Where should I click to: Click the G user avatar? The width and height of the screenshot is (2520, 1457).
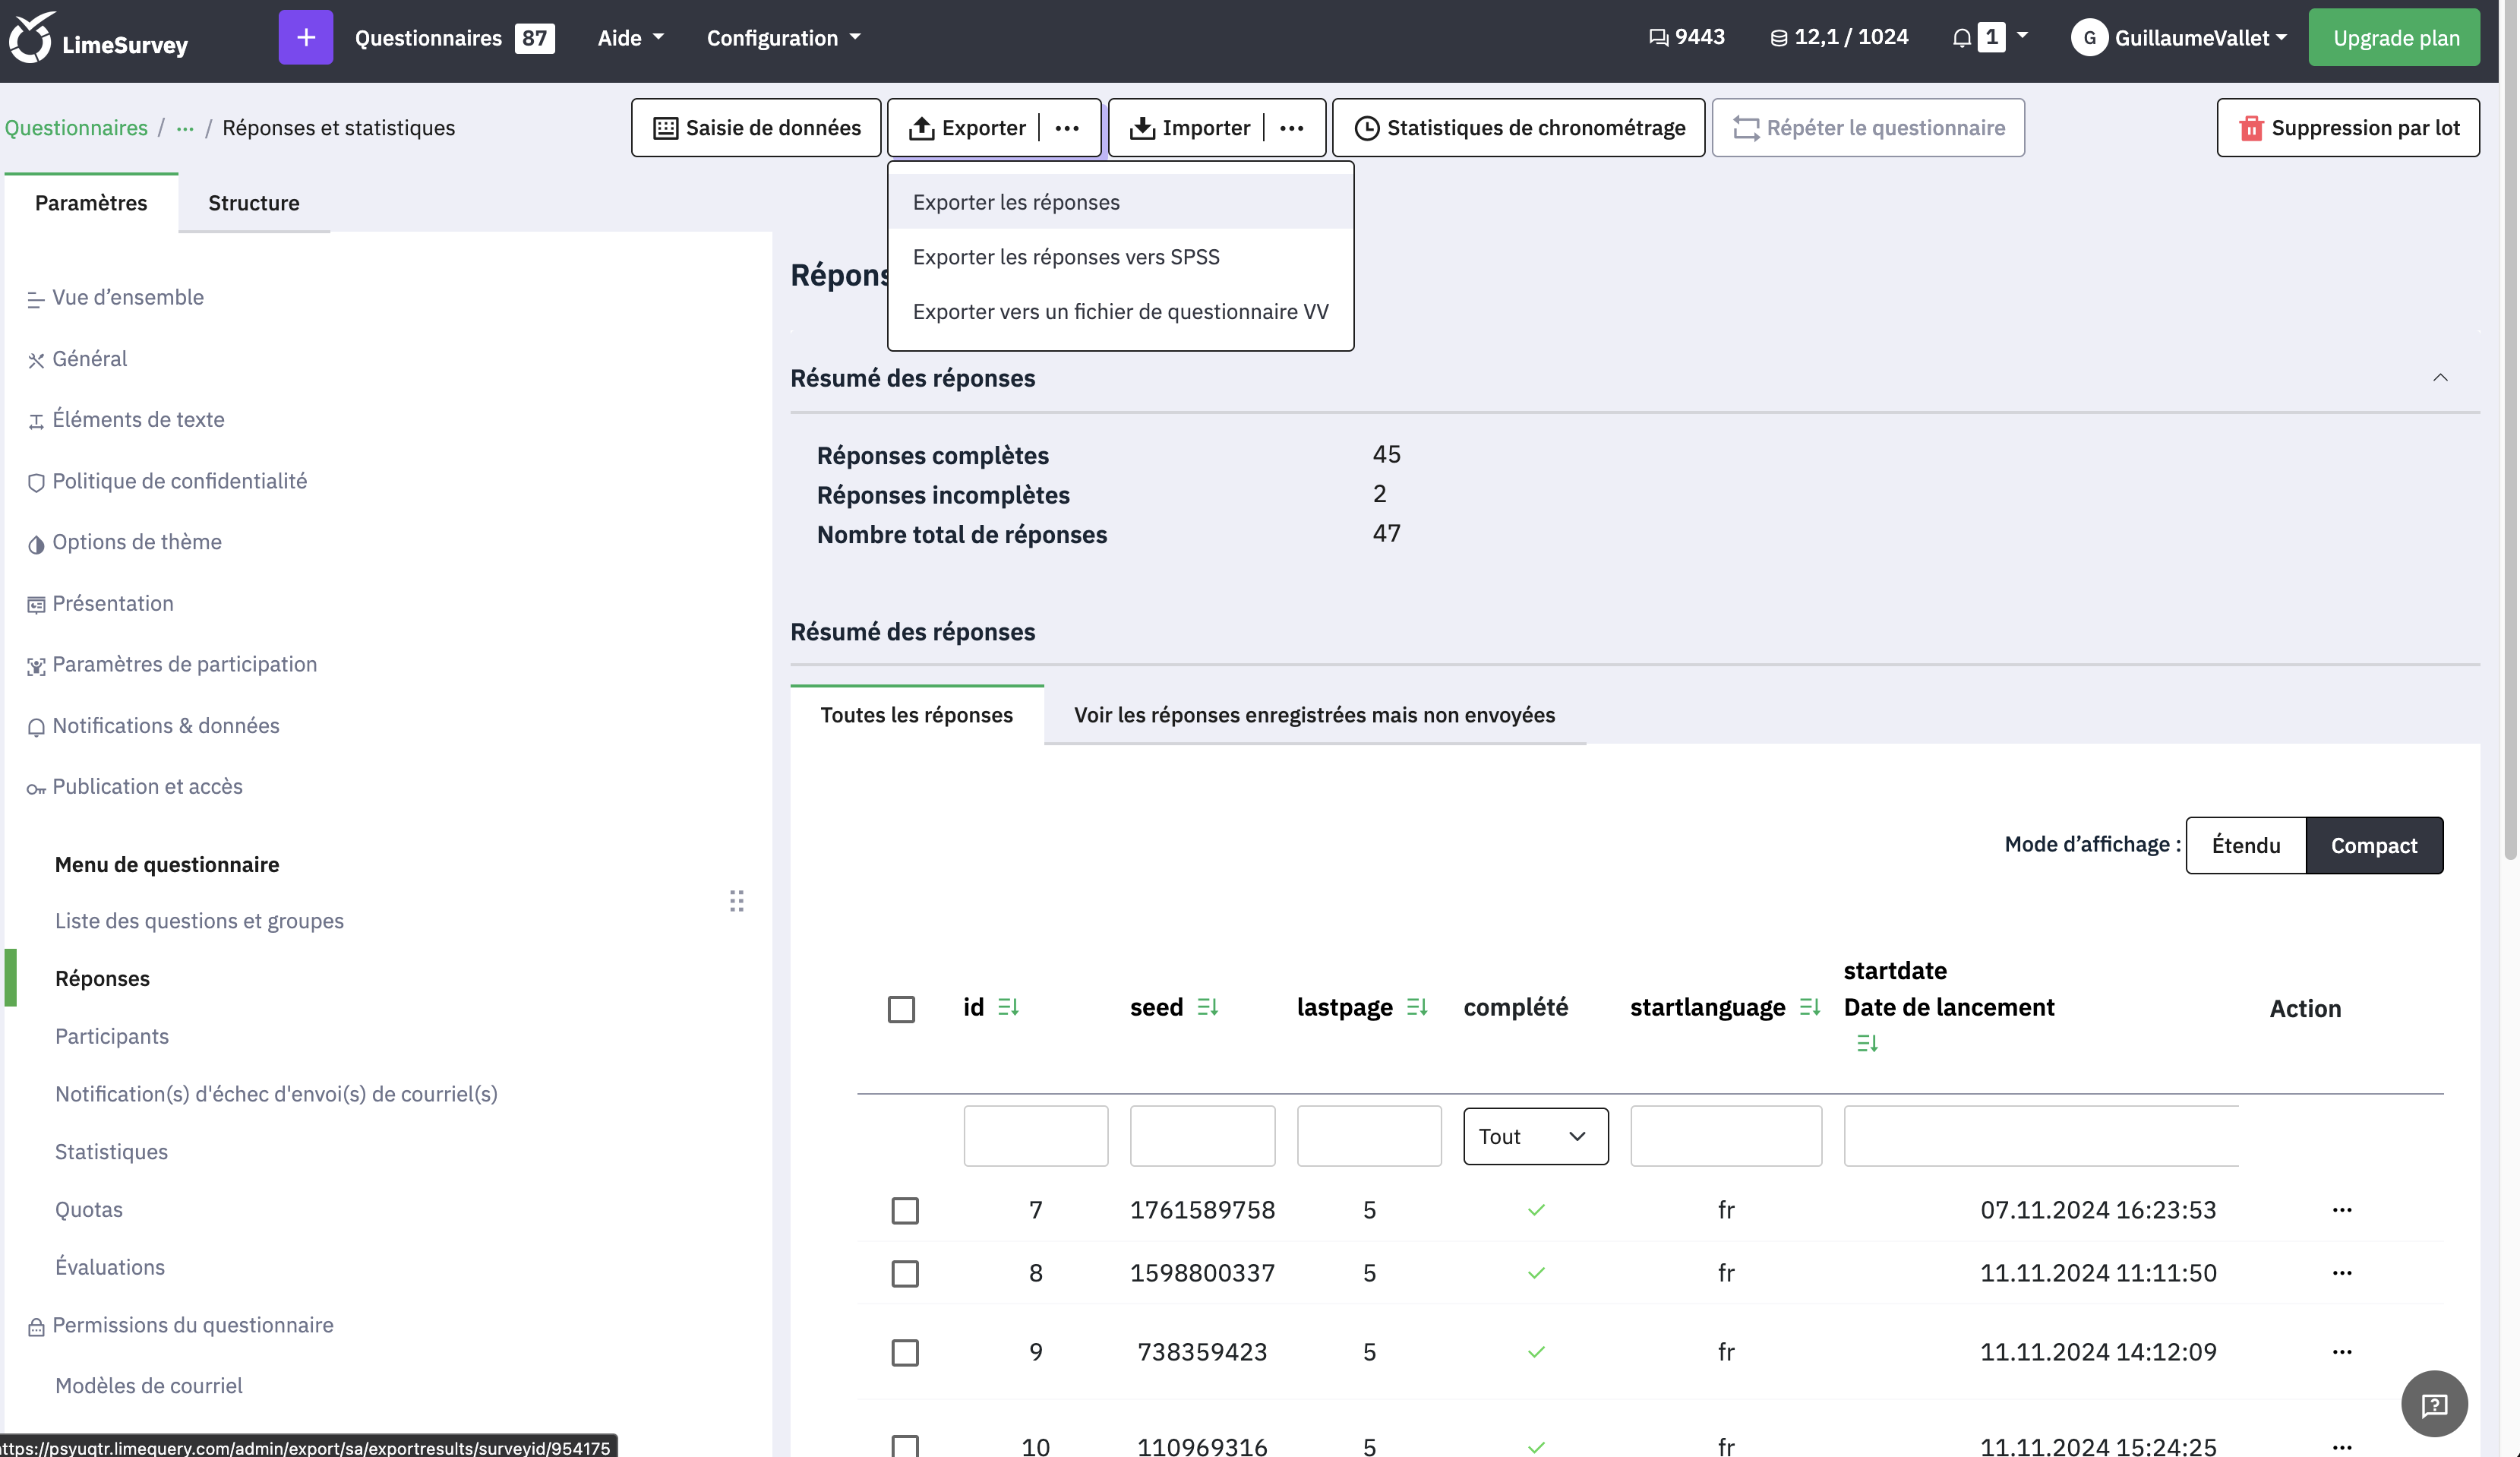(x=2089, y=38)
